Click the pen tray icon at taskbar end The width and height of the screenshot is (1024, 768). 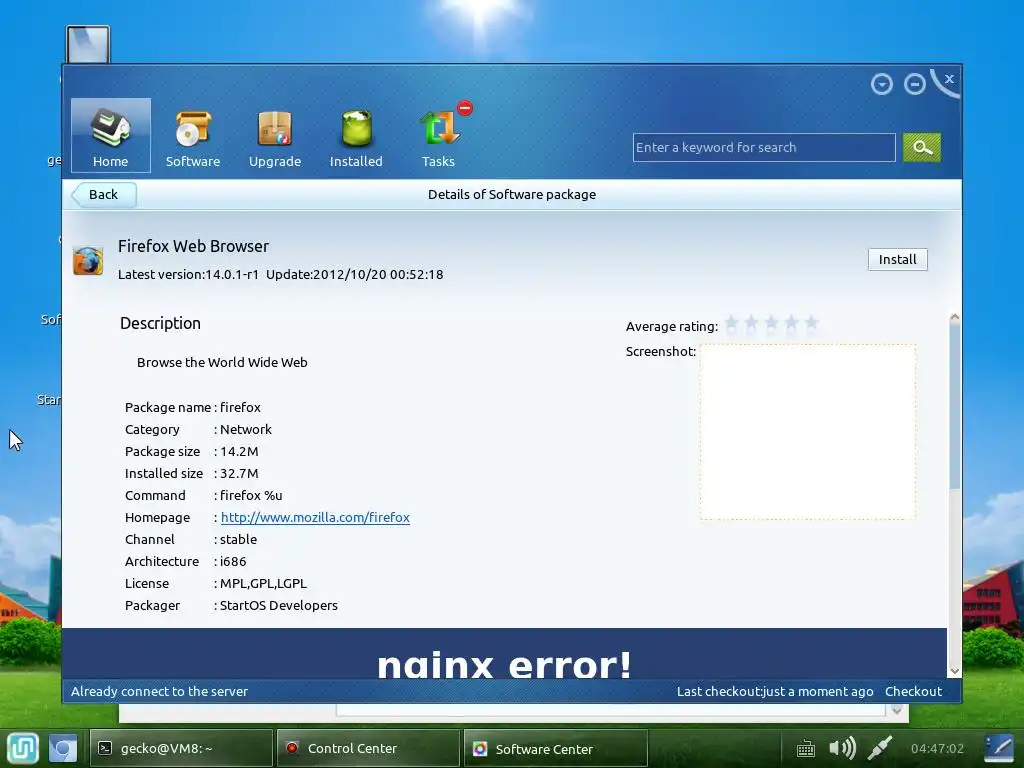(x=999, y=748)
